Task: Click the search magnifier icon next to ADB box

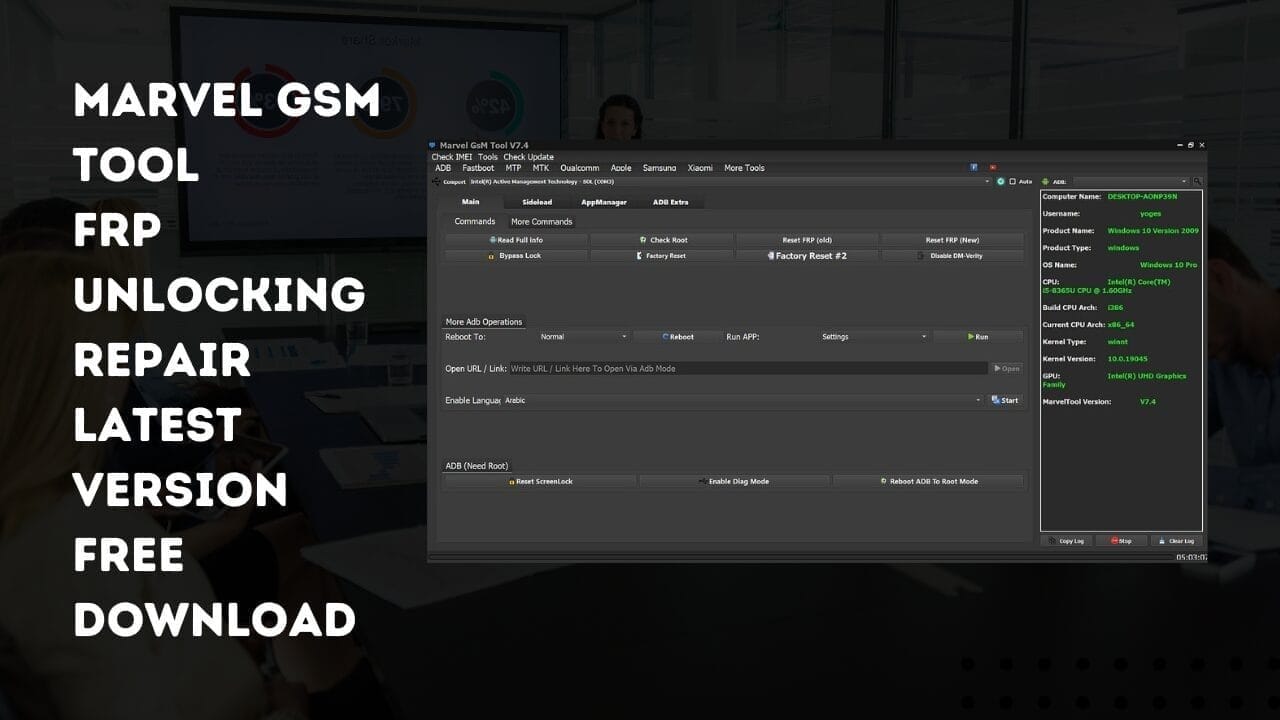Action: 1199,181
